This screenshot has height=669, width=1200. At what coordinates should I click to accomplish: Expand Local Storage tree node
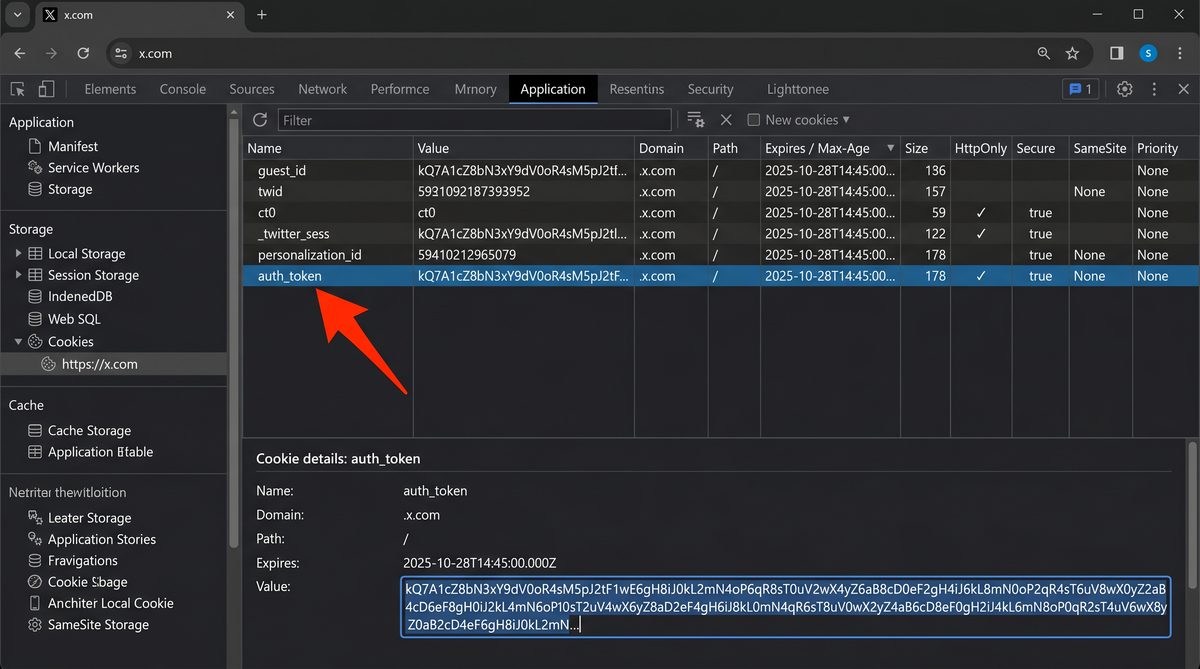click(x=18, y=254)
